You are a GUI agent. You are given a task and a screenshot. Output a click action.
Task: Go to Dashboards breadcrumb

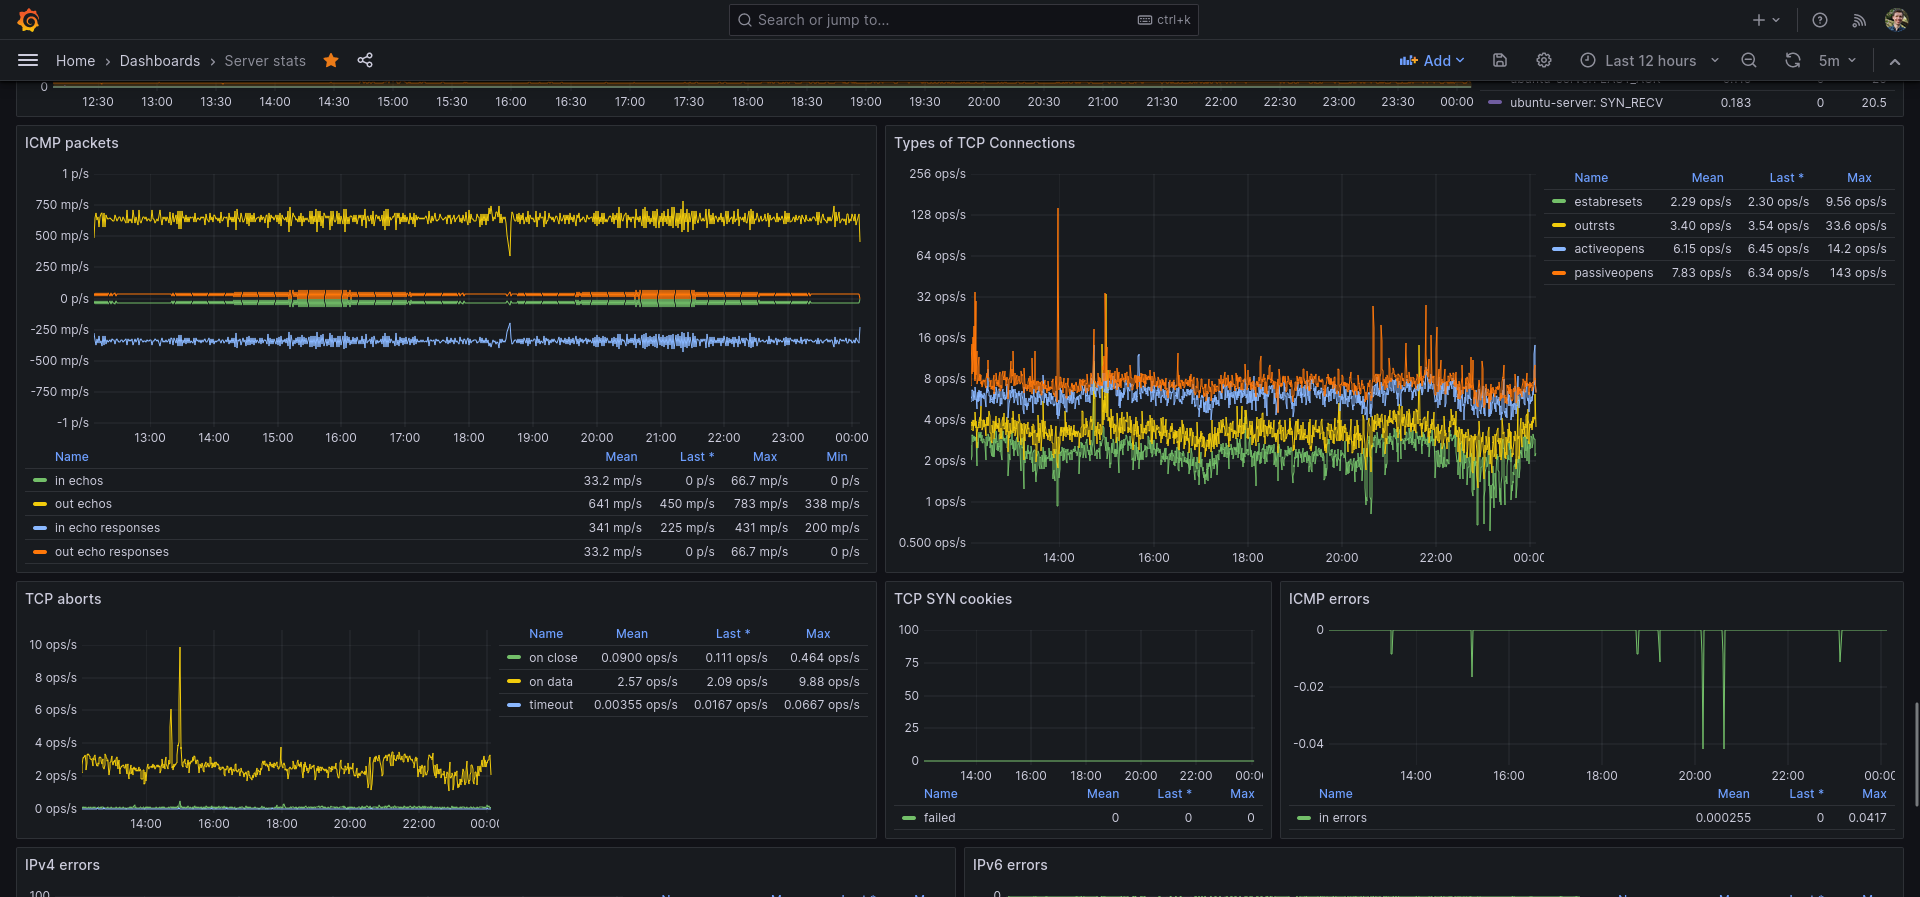coord(160,61)
